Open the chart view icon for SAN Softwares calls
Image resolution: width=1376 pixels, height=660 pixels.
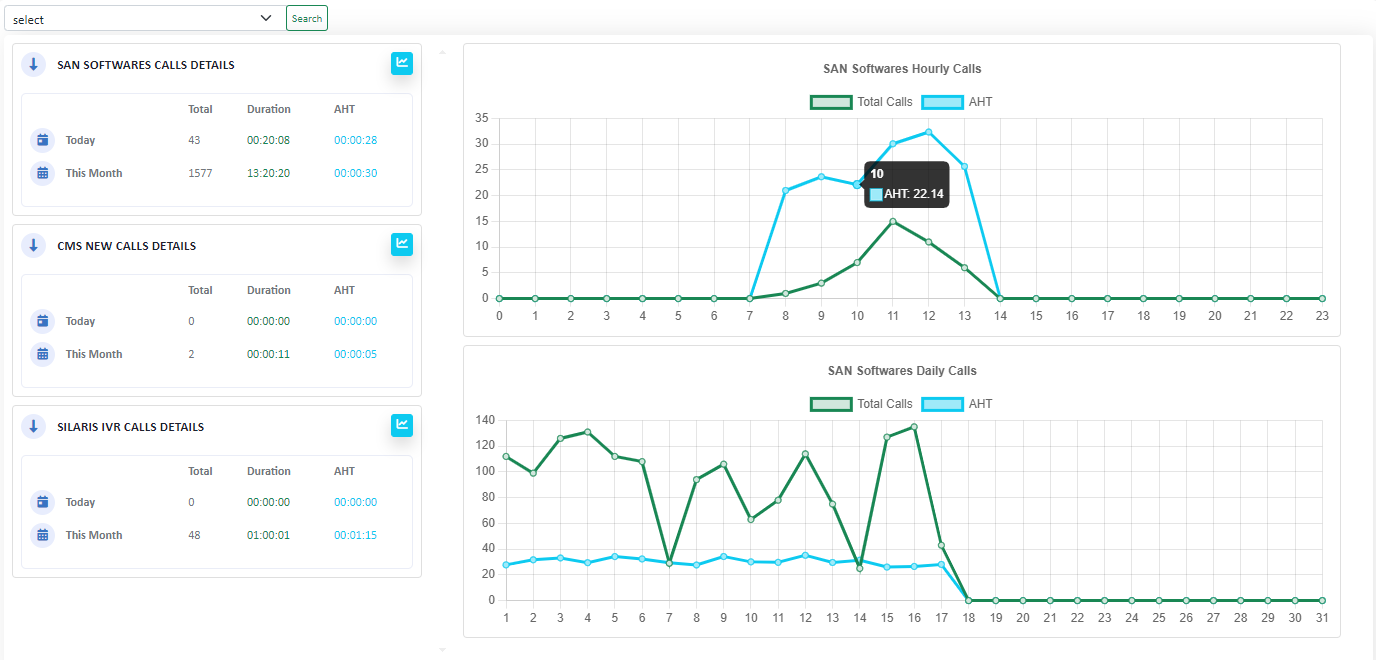pos(401,63)
